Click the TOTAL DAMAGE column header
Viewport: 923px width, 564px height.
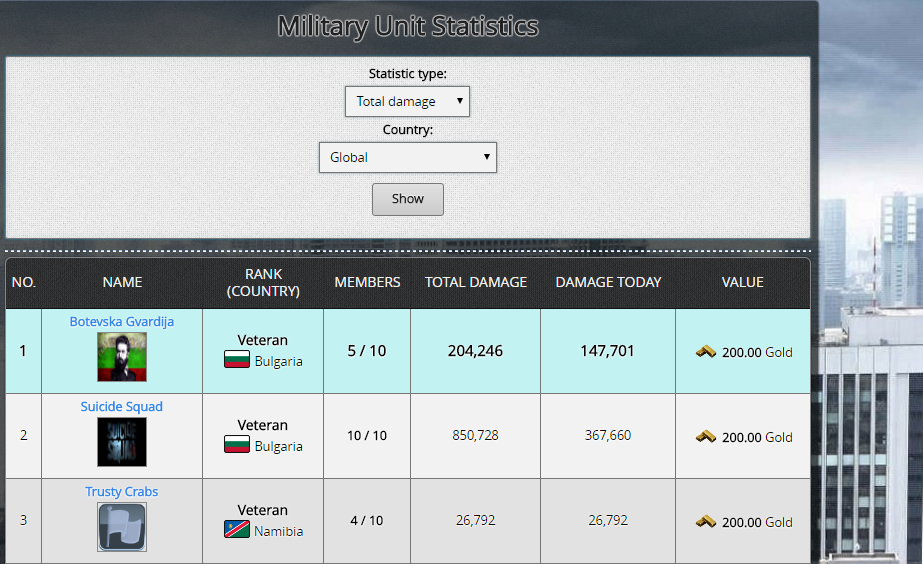tap(476, 282)
